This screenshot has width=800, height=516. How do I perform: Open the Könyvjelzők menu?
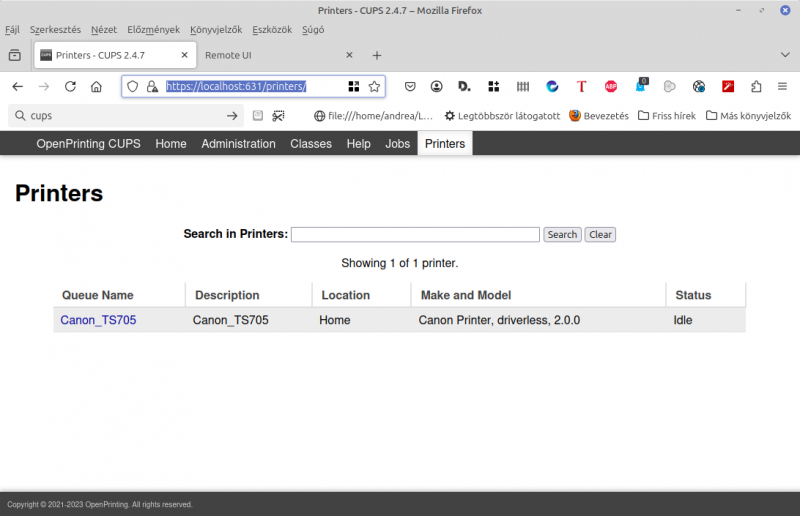217,30
